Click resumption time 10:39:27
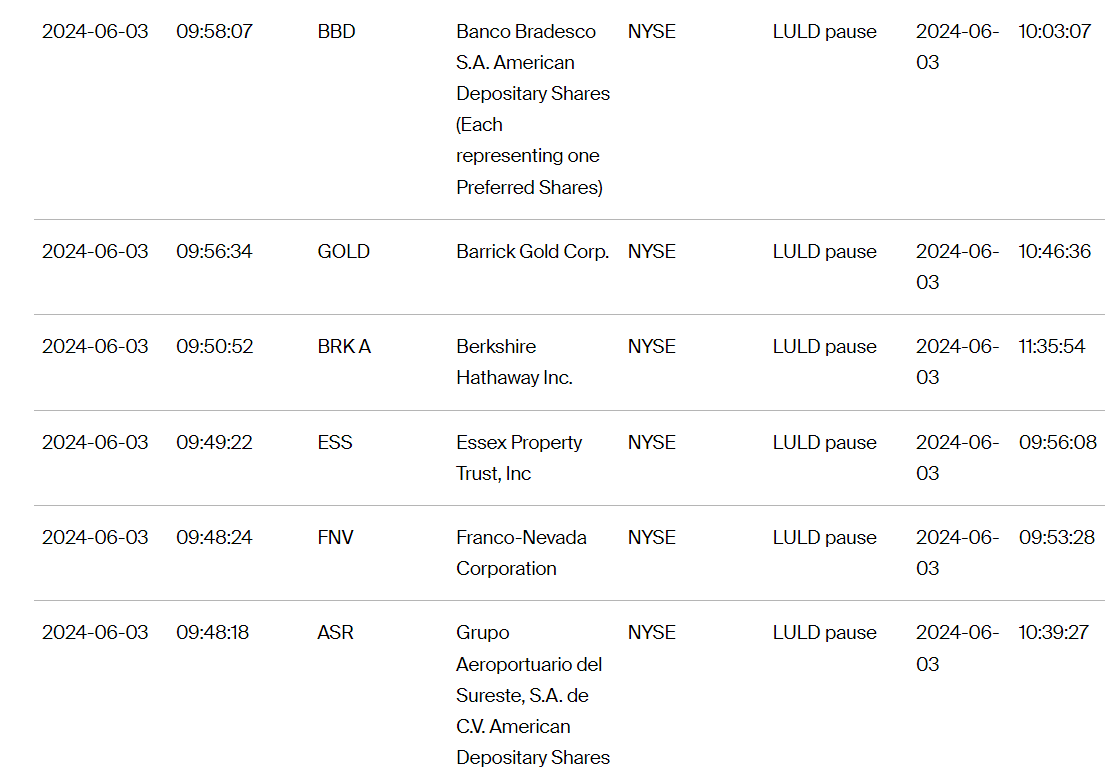This screenshot has height=771, width=1120. [x=1053, y=632]
